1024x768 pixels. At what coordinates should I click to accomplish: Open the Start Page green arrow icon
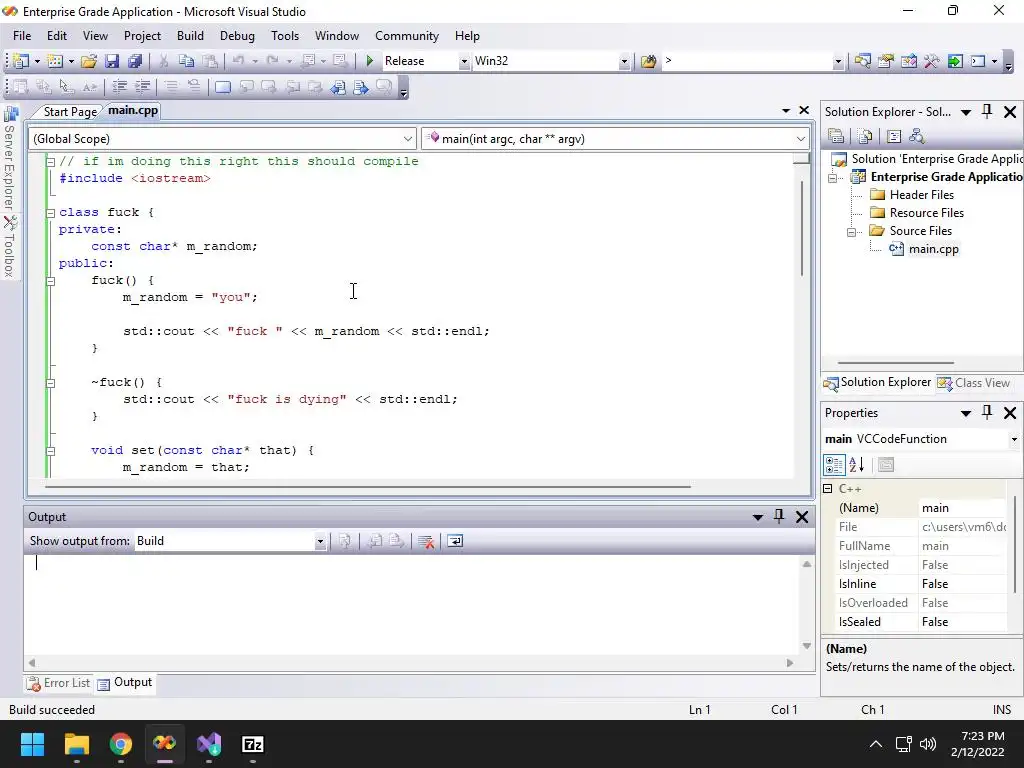coord(955,61)
